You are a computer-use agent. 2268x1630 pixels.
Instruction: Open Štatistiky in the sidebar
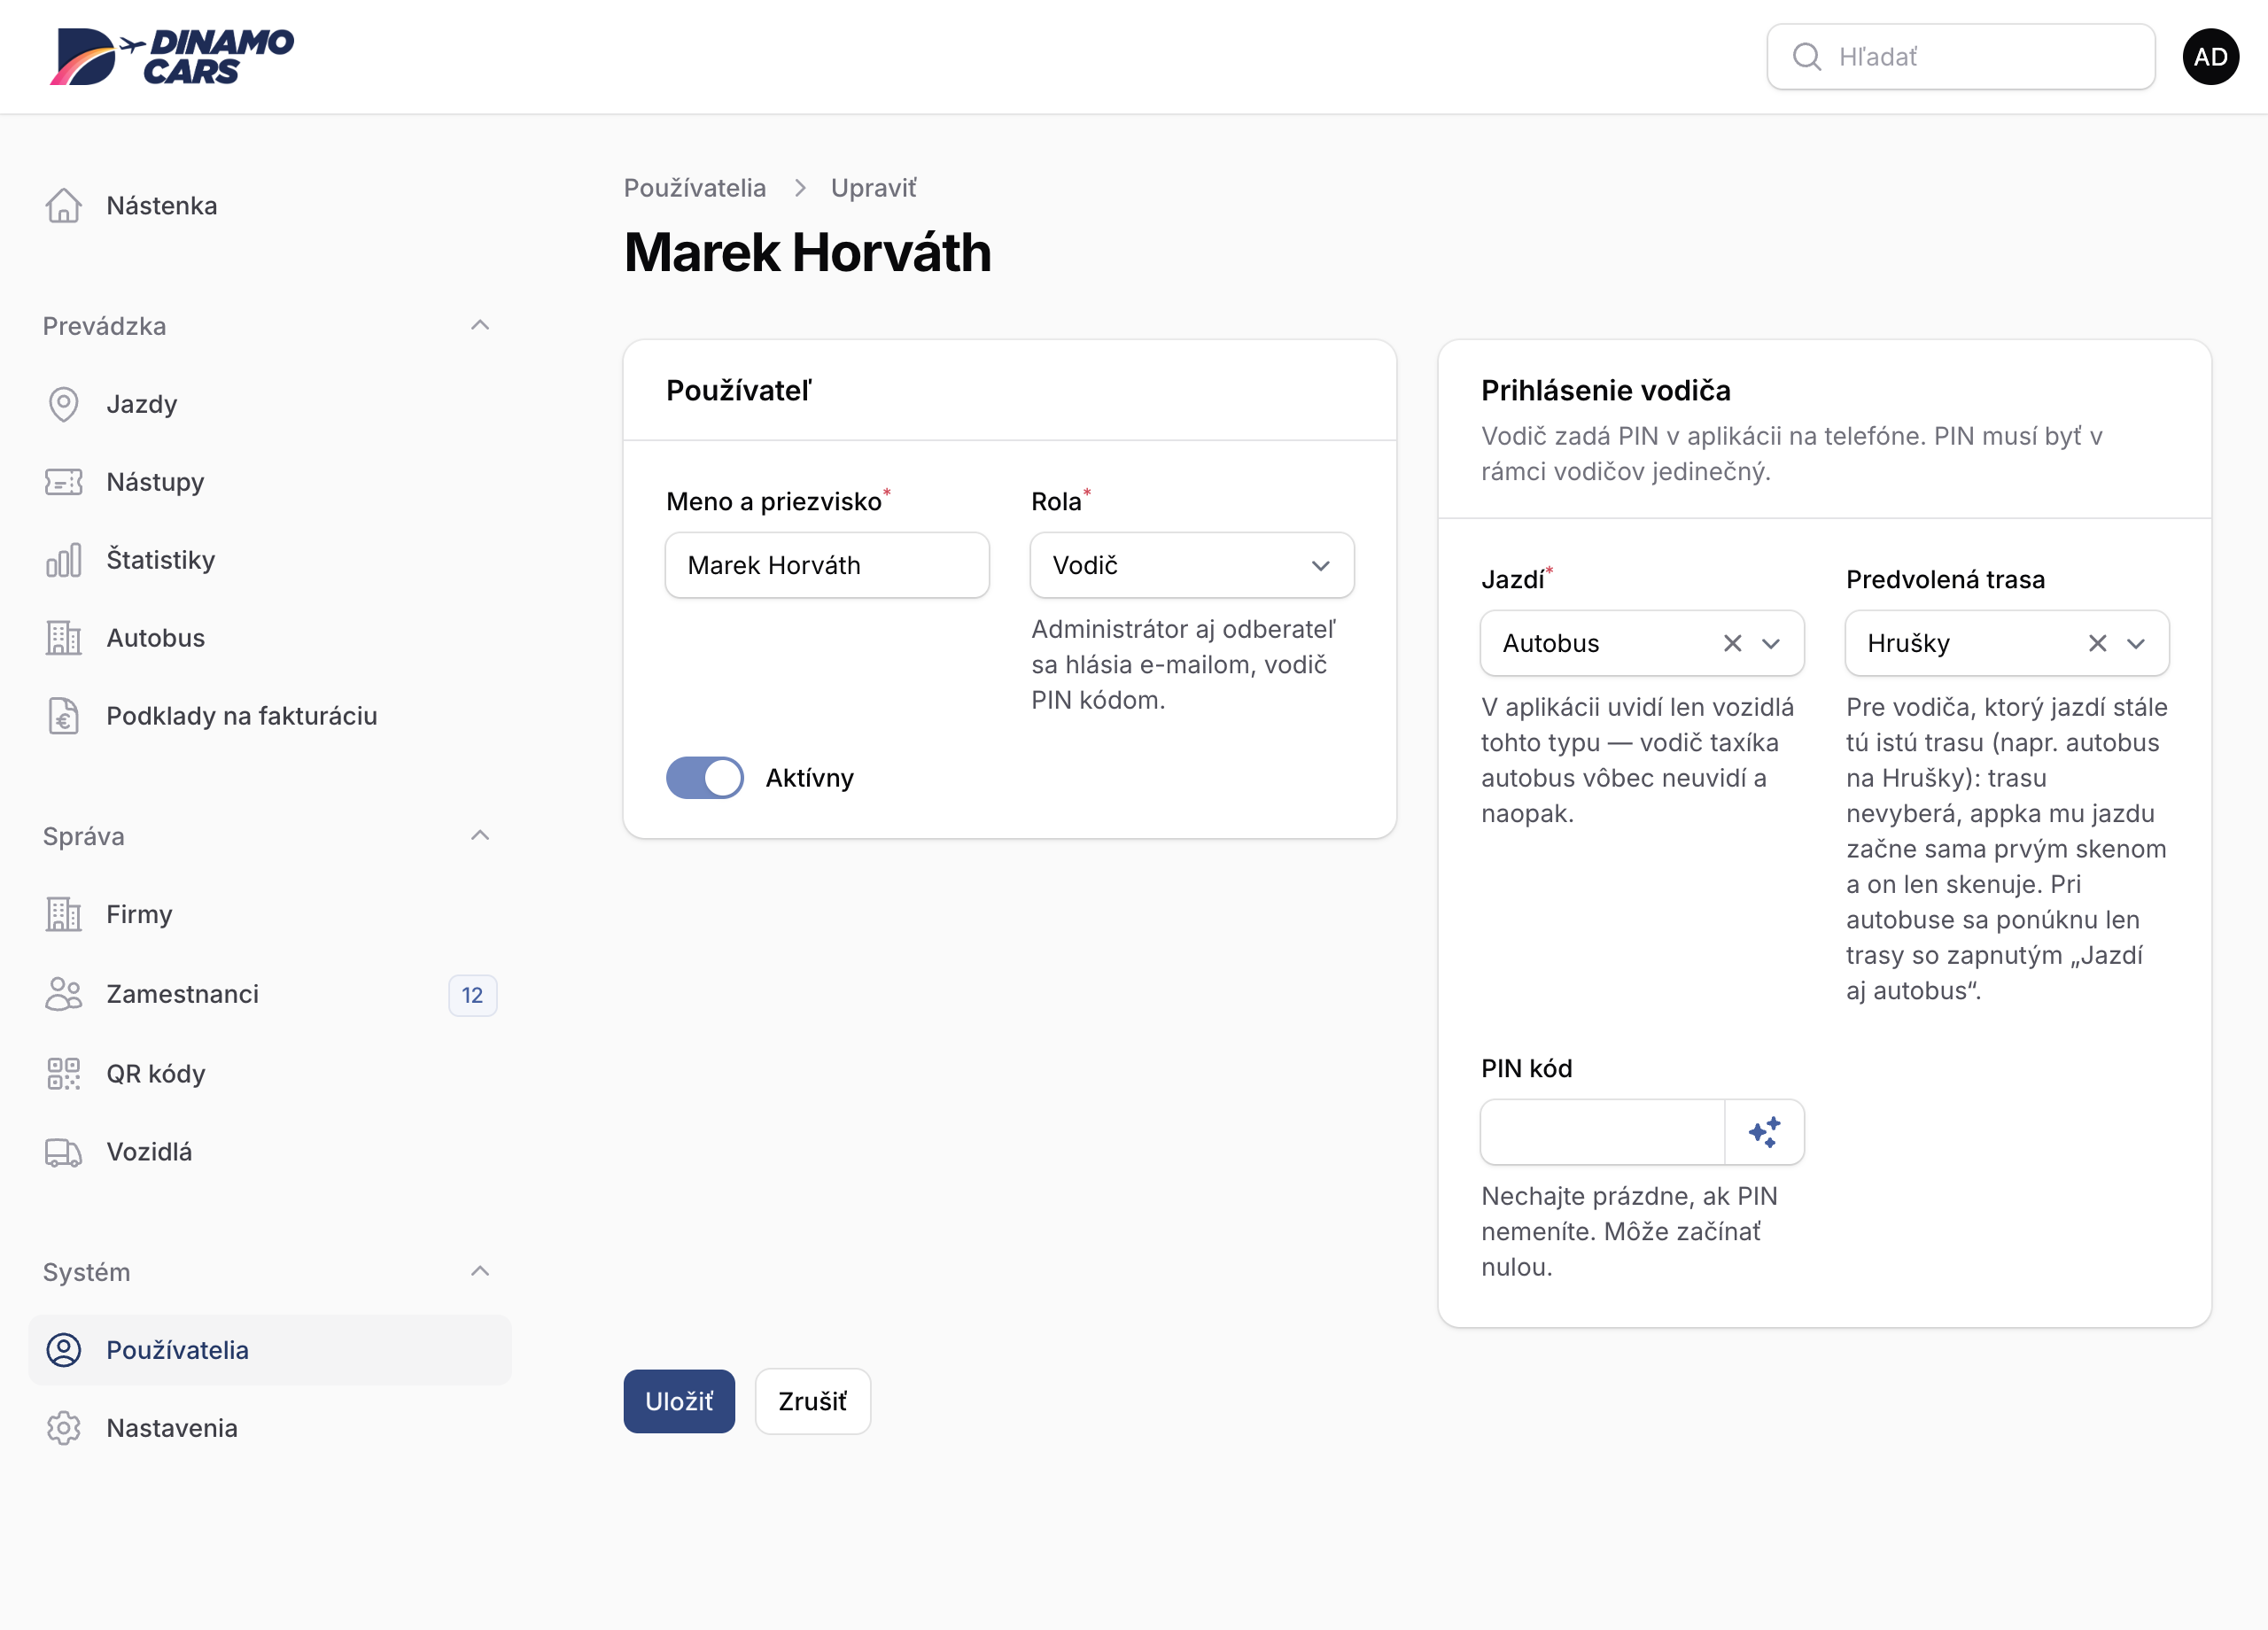click(x=270, y=560)
